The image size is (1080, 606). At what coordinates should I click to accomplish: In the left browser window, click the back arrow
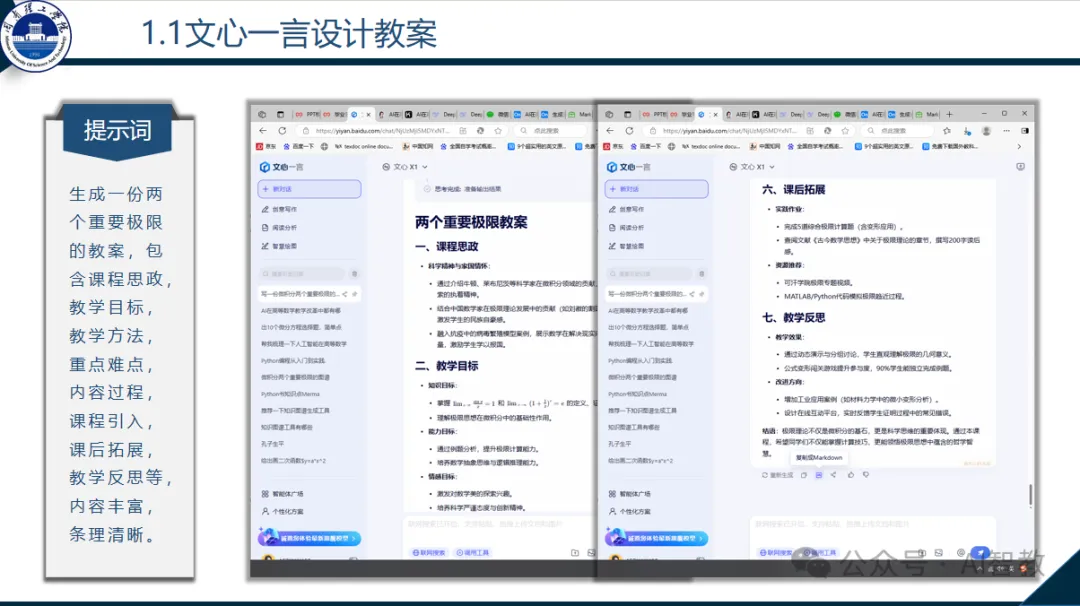pyautogui.click(x=263, y=130)
